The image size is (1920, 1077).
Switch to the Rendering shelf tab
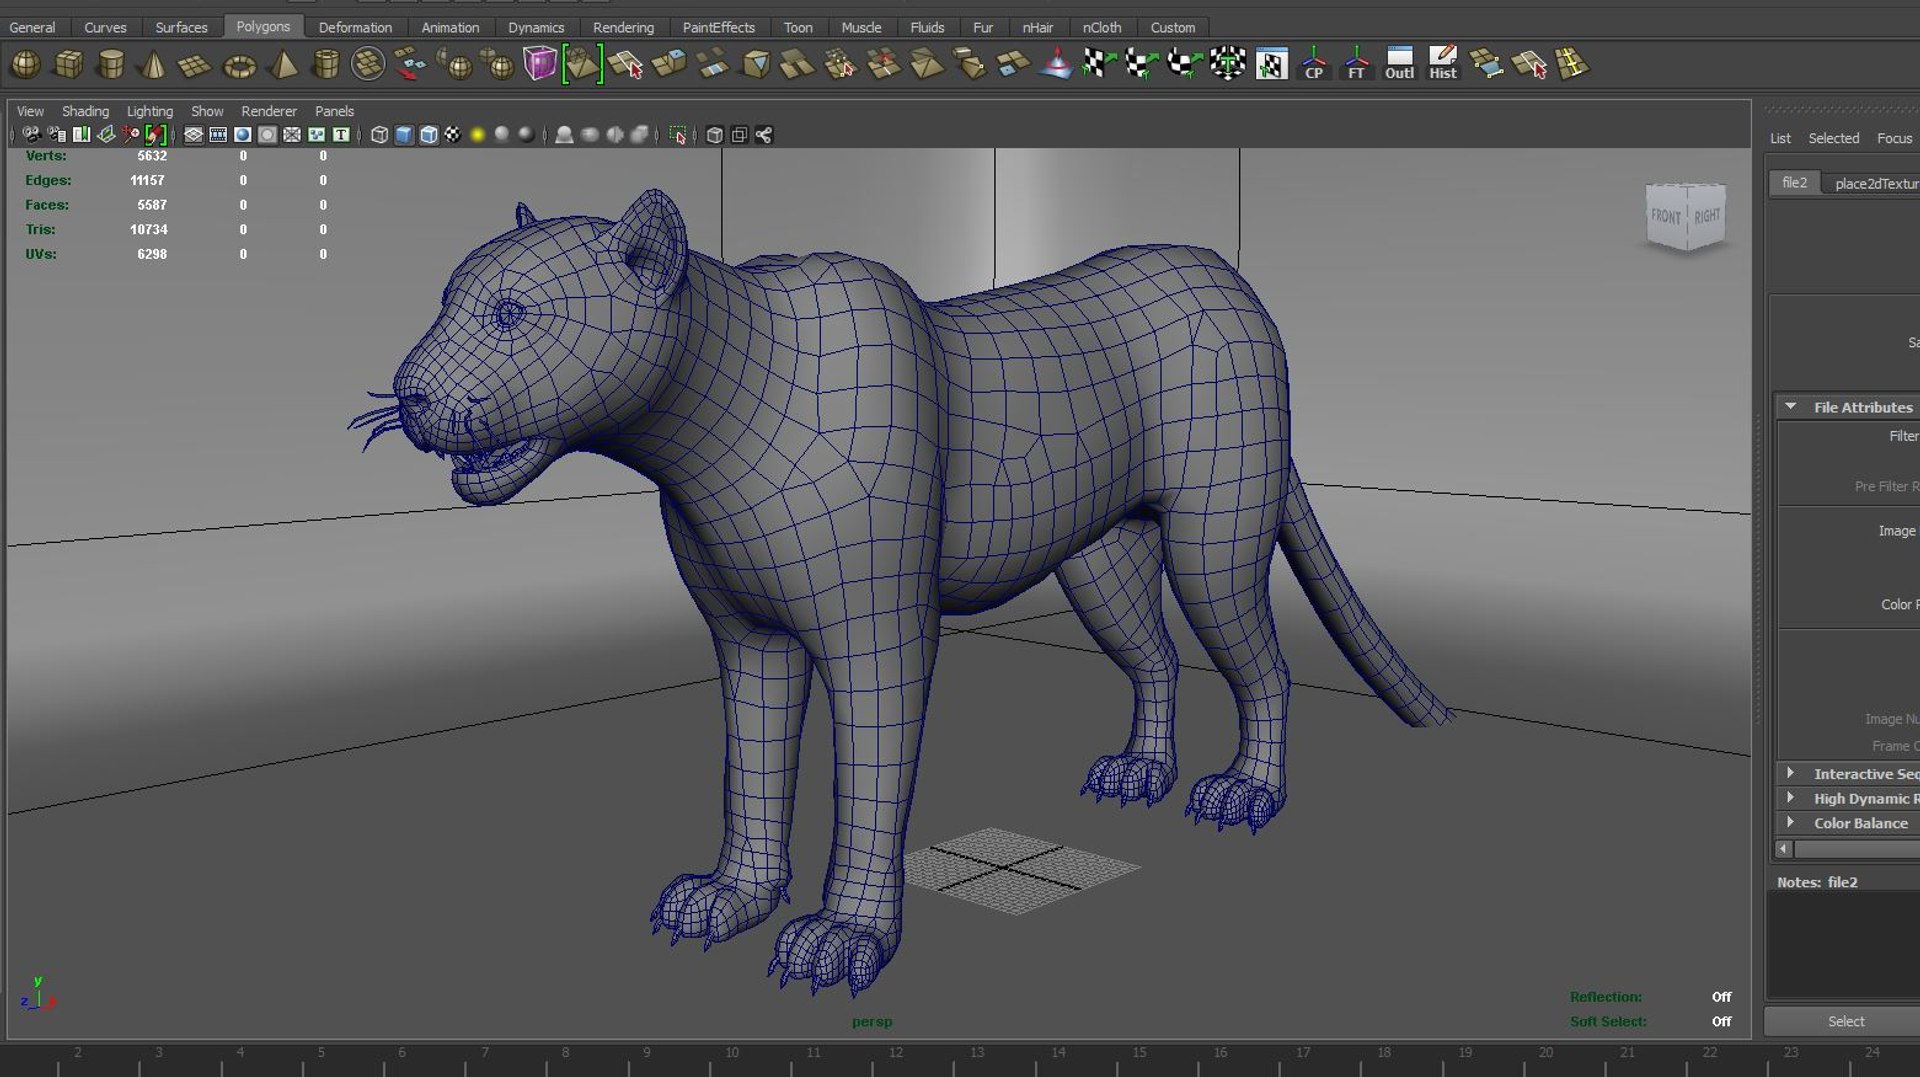click(x=623, y=27)
